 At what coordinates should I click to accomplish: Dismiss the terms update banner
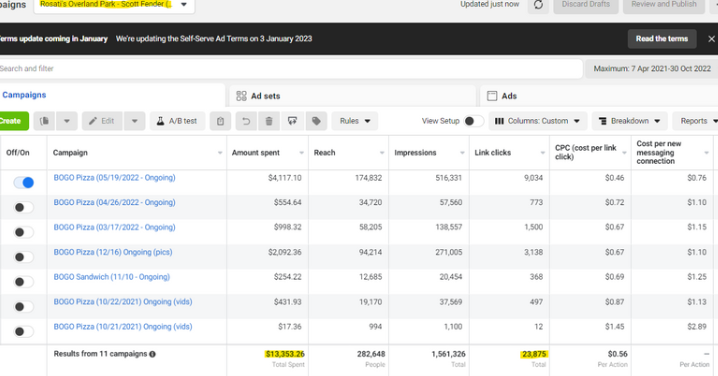(x=711, y=39)
